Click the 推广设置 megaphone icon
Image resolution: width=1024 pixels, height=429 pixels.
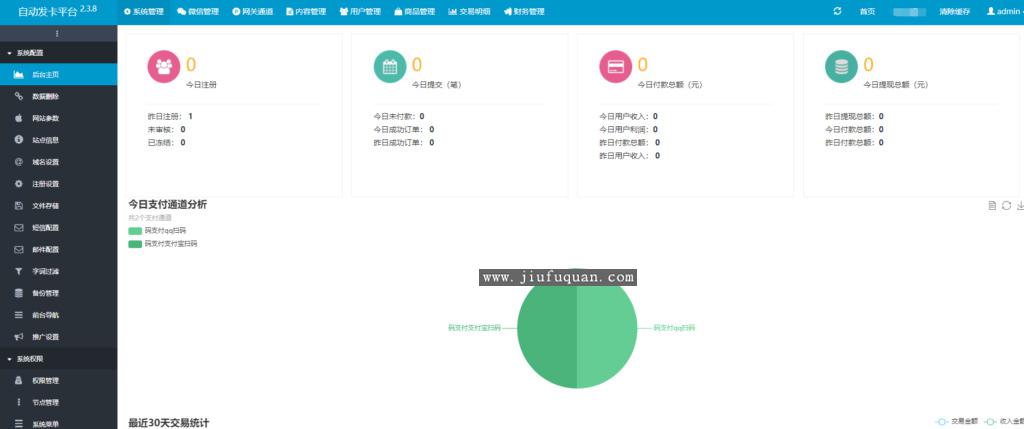point(19,337)
